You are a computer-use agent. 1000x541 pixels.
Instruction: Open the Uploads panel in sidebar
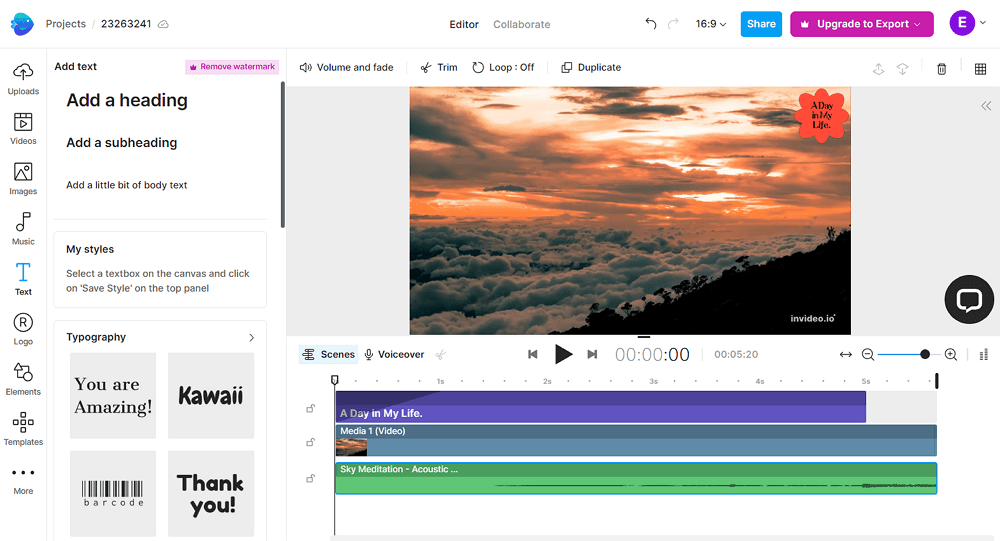(23, 78)
